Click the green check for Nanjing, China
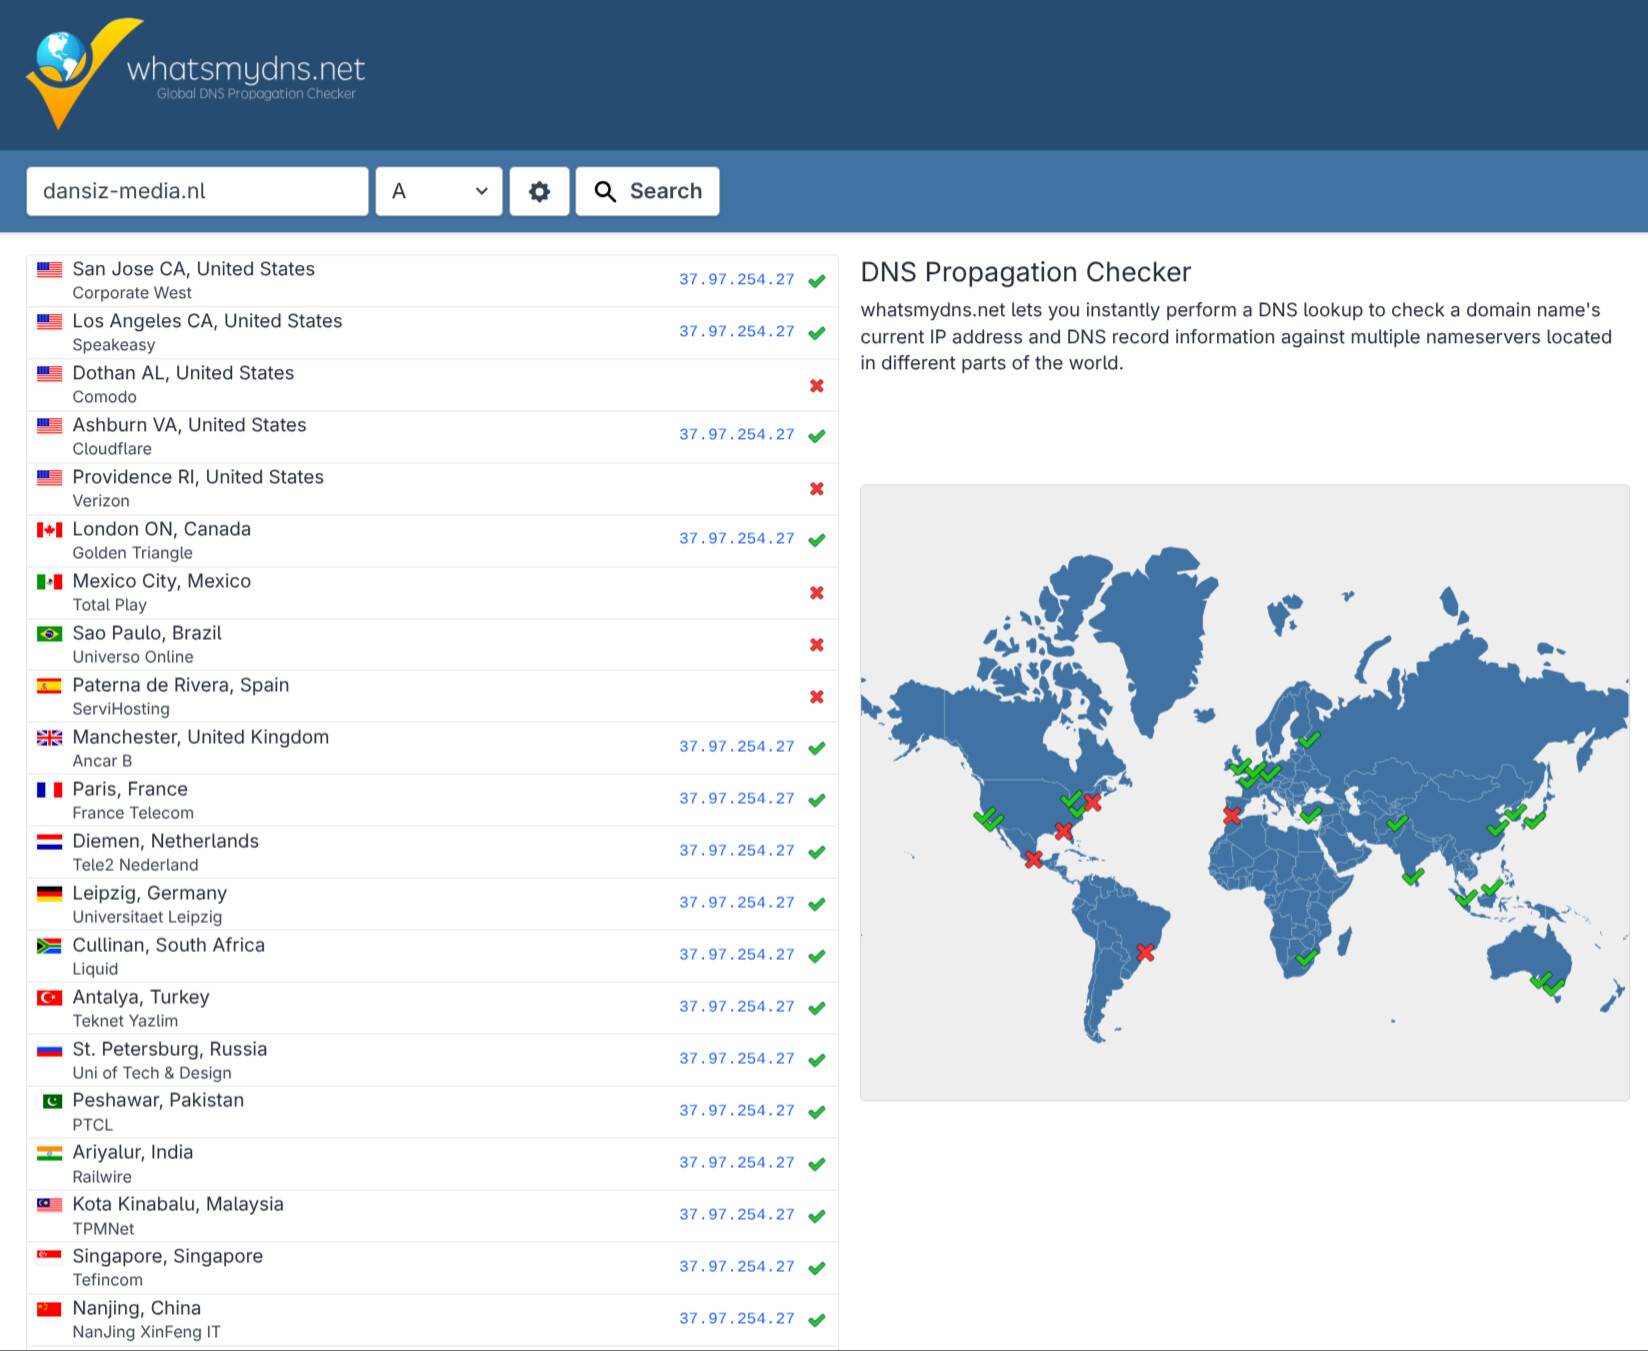This screenshot has width=1648, height=1351. (x=817, y=1320)
